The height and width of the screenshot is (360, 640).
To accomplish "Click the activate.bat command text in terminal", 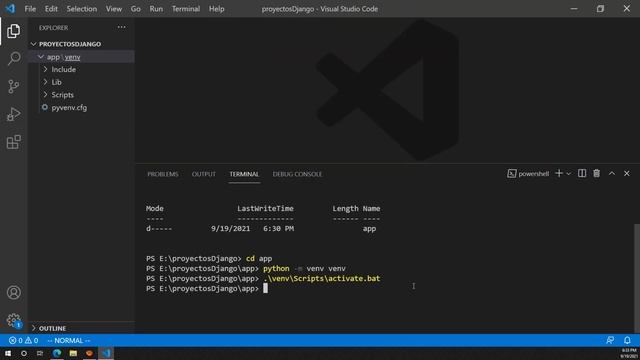I will point(322,278).
